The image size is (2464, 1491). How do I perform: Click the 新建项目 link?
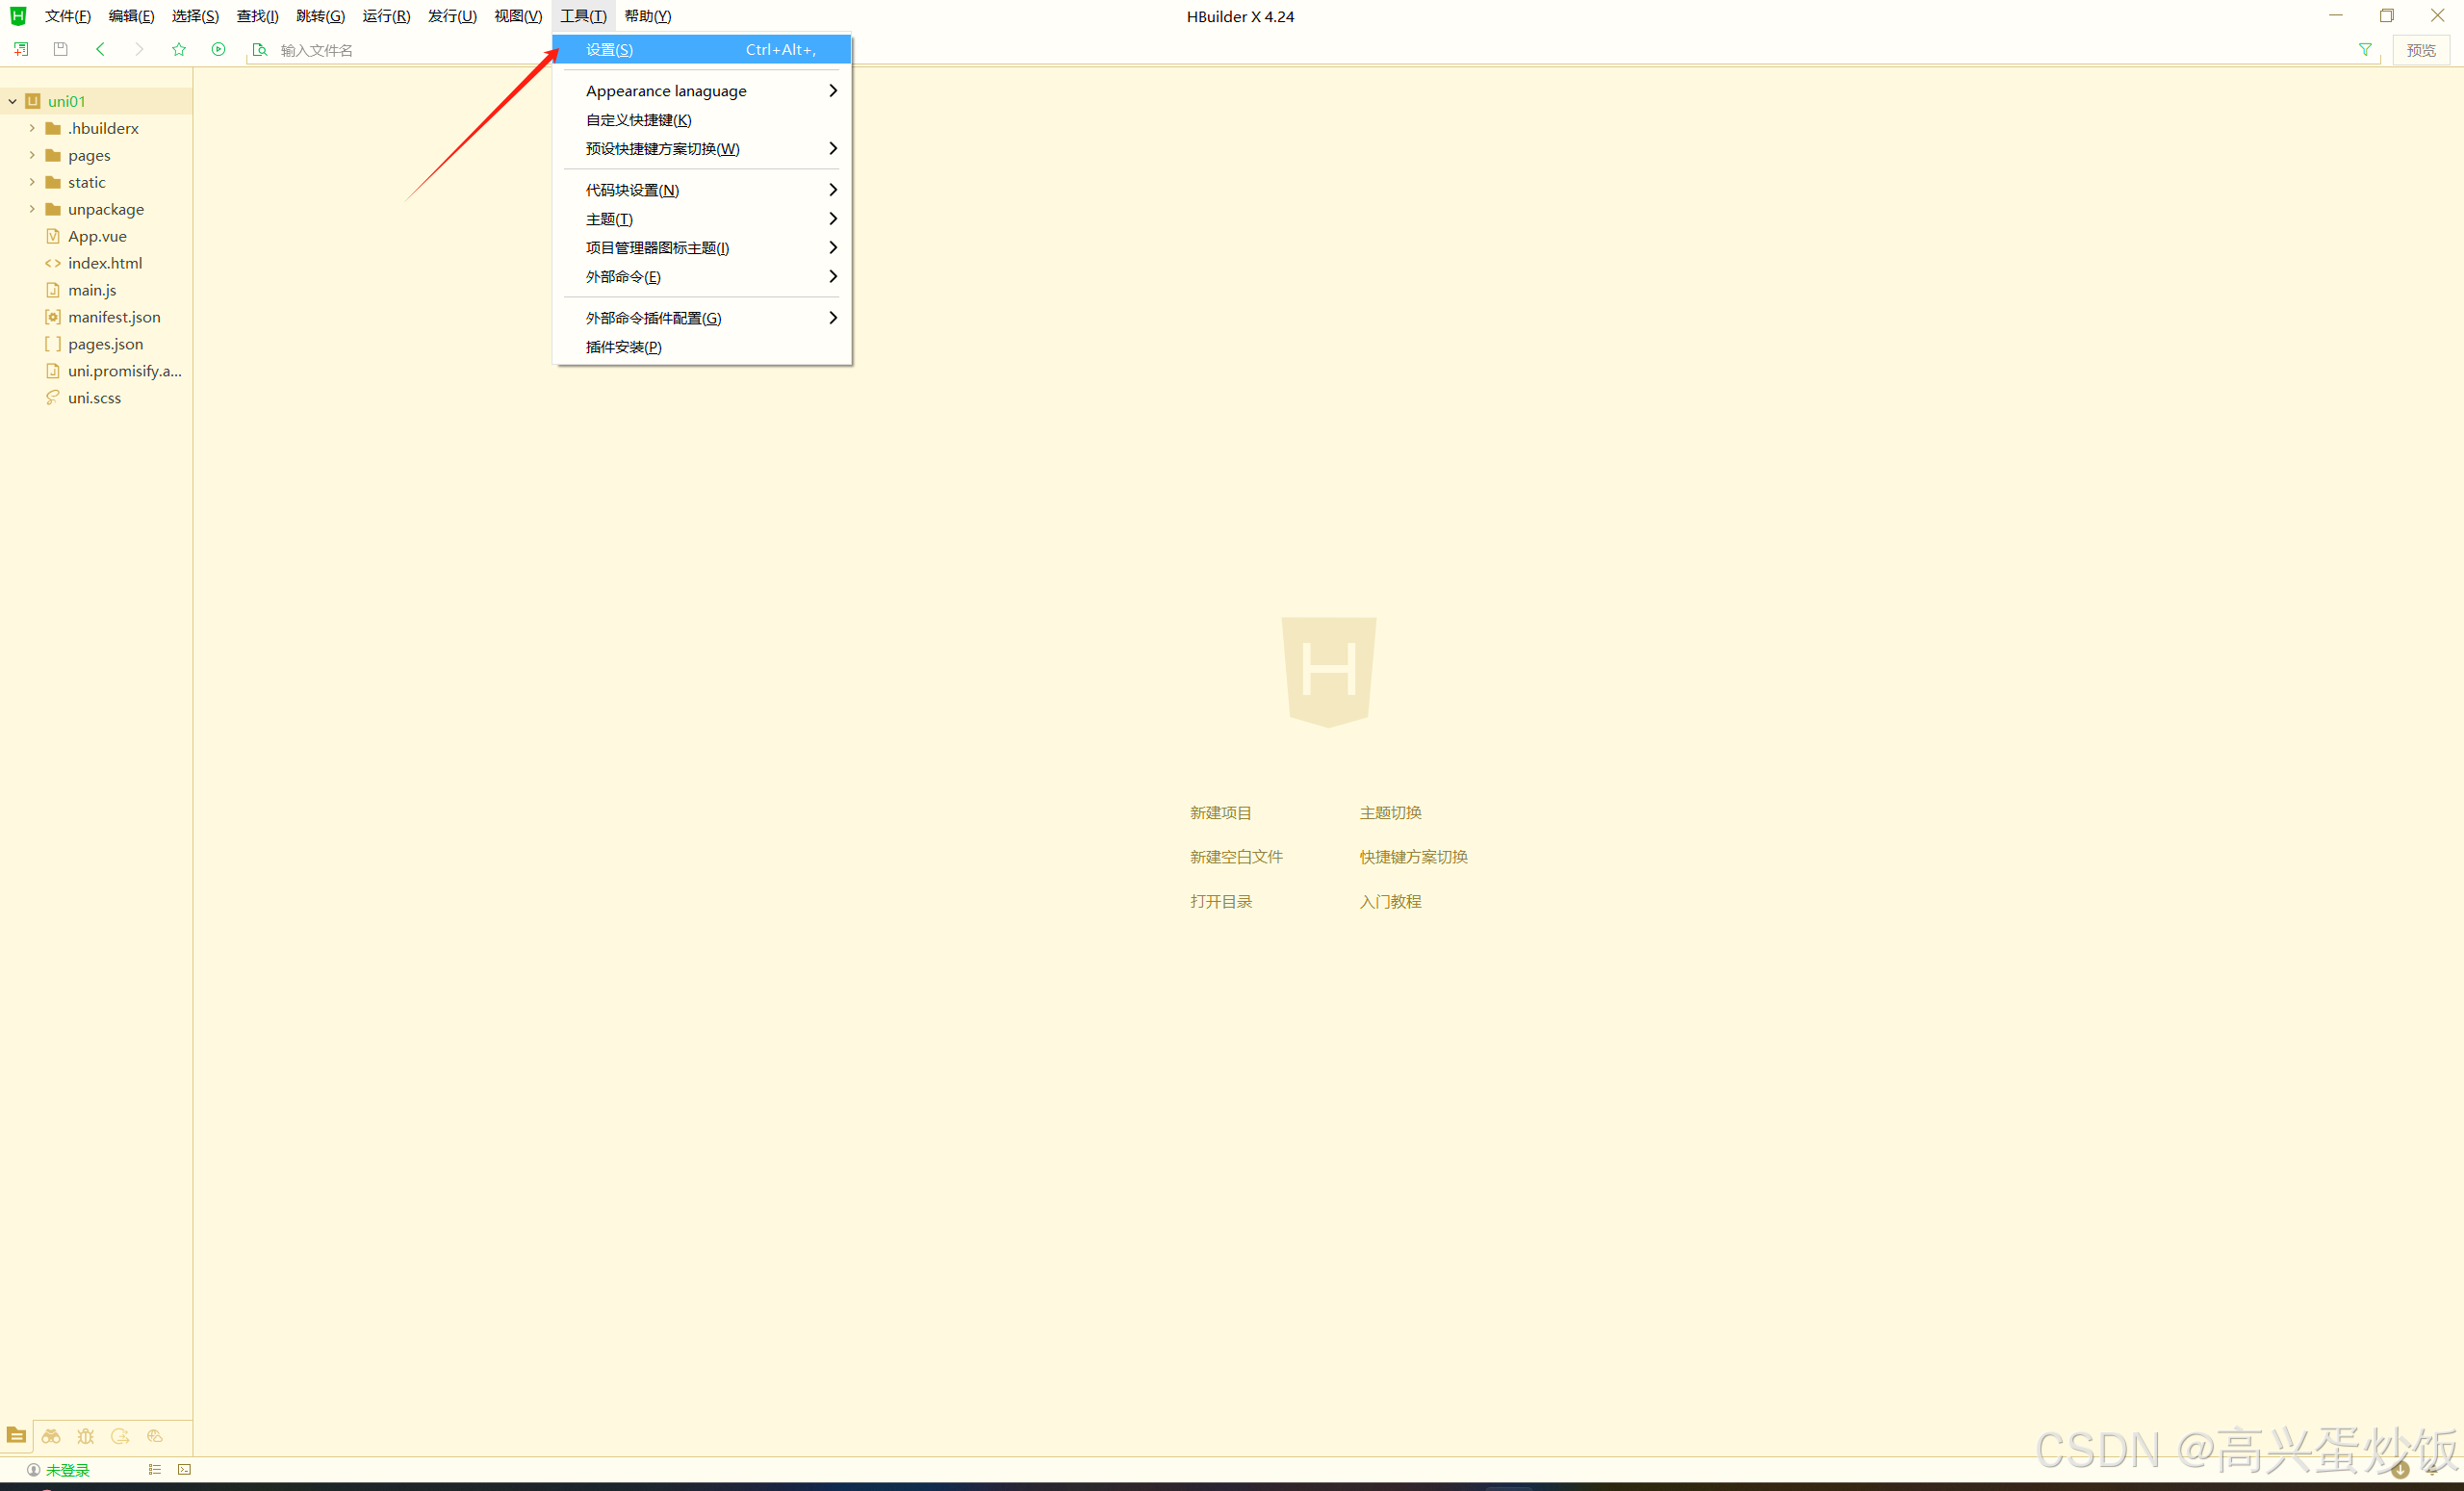[1220, 813]
